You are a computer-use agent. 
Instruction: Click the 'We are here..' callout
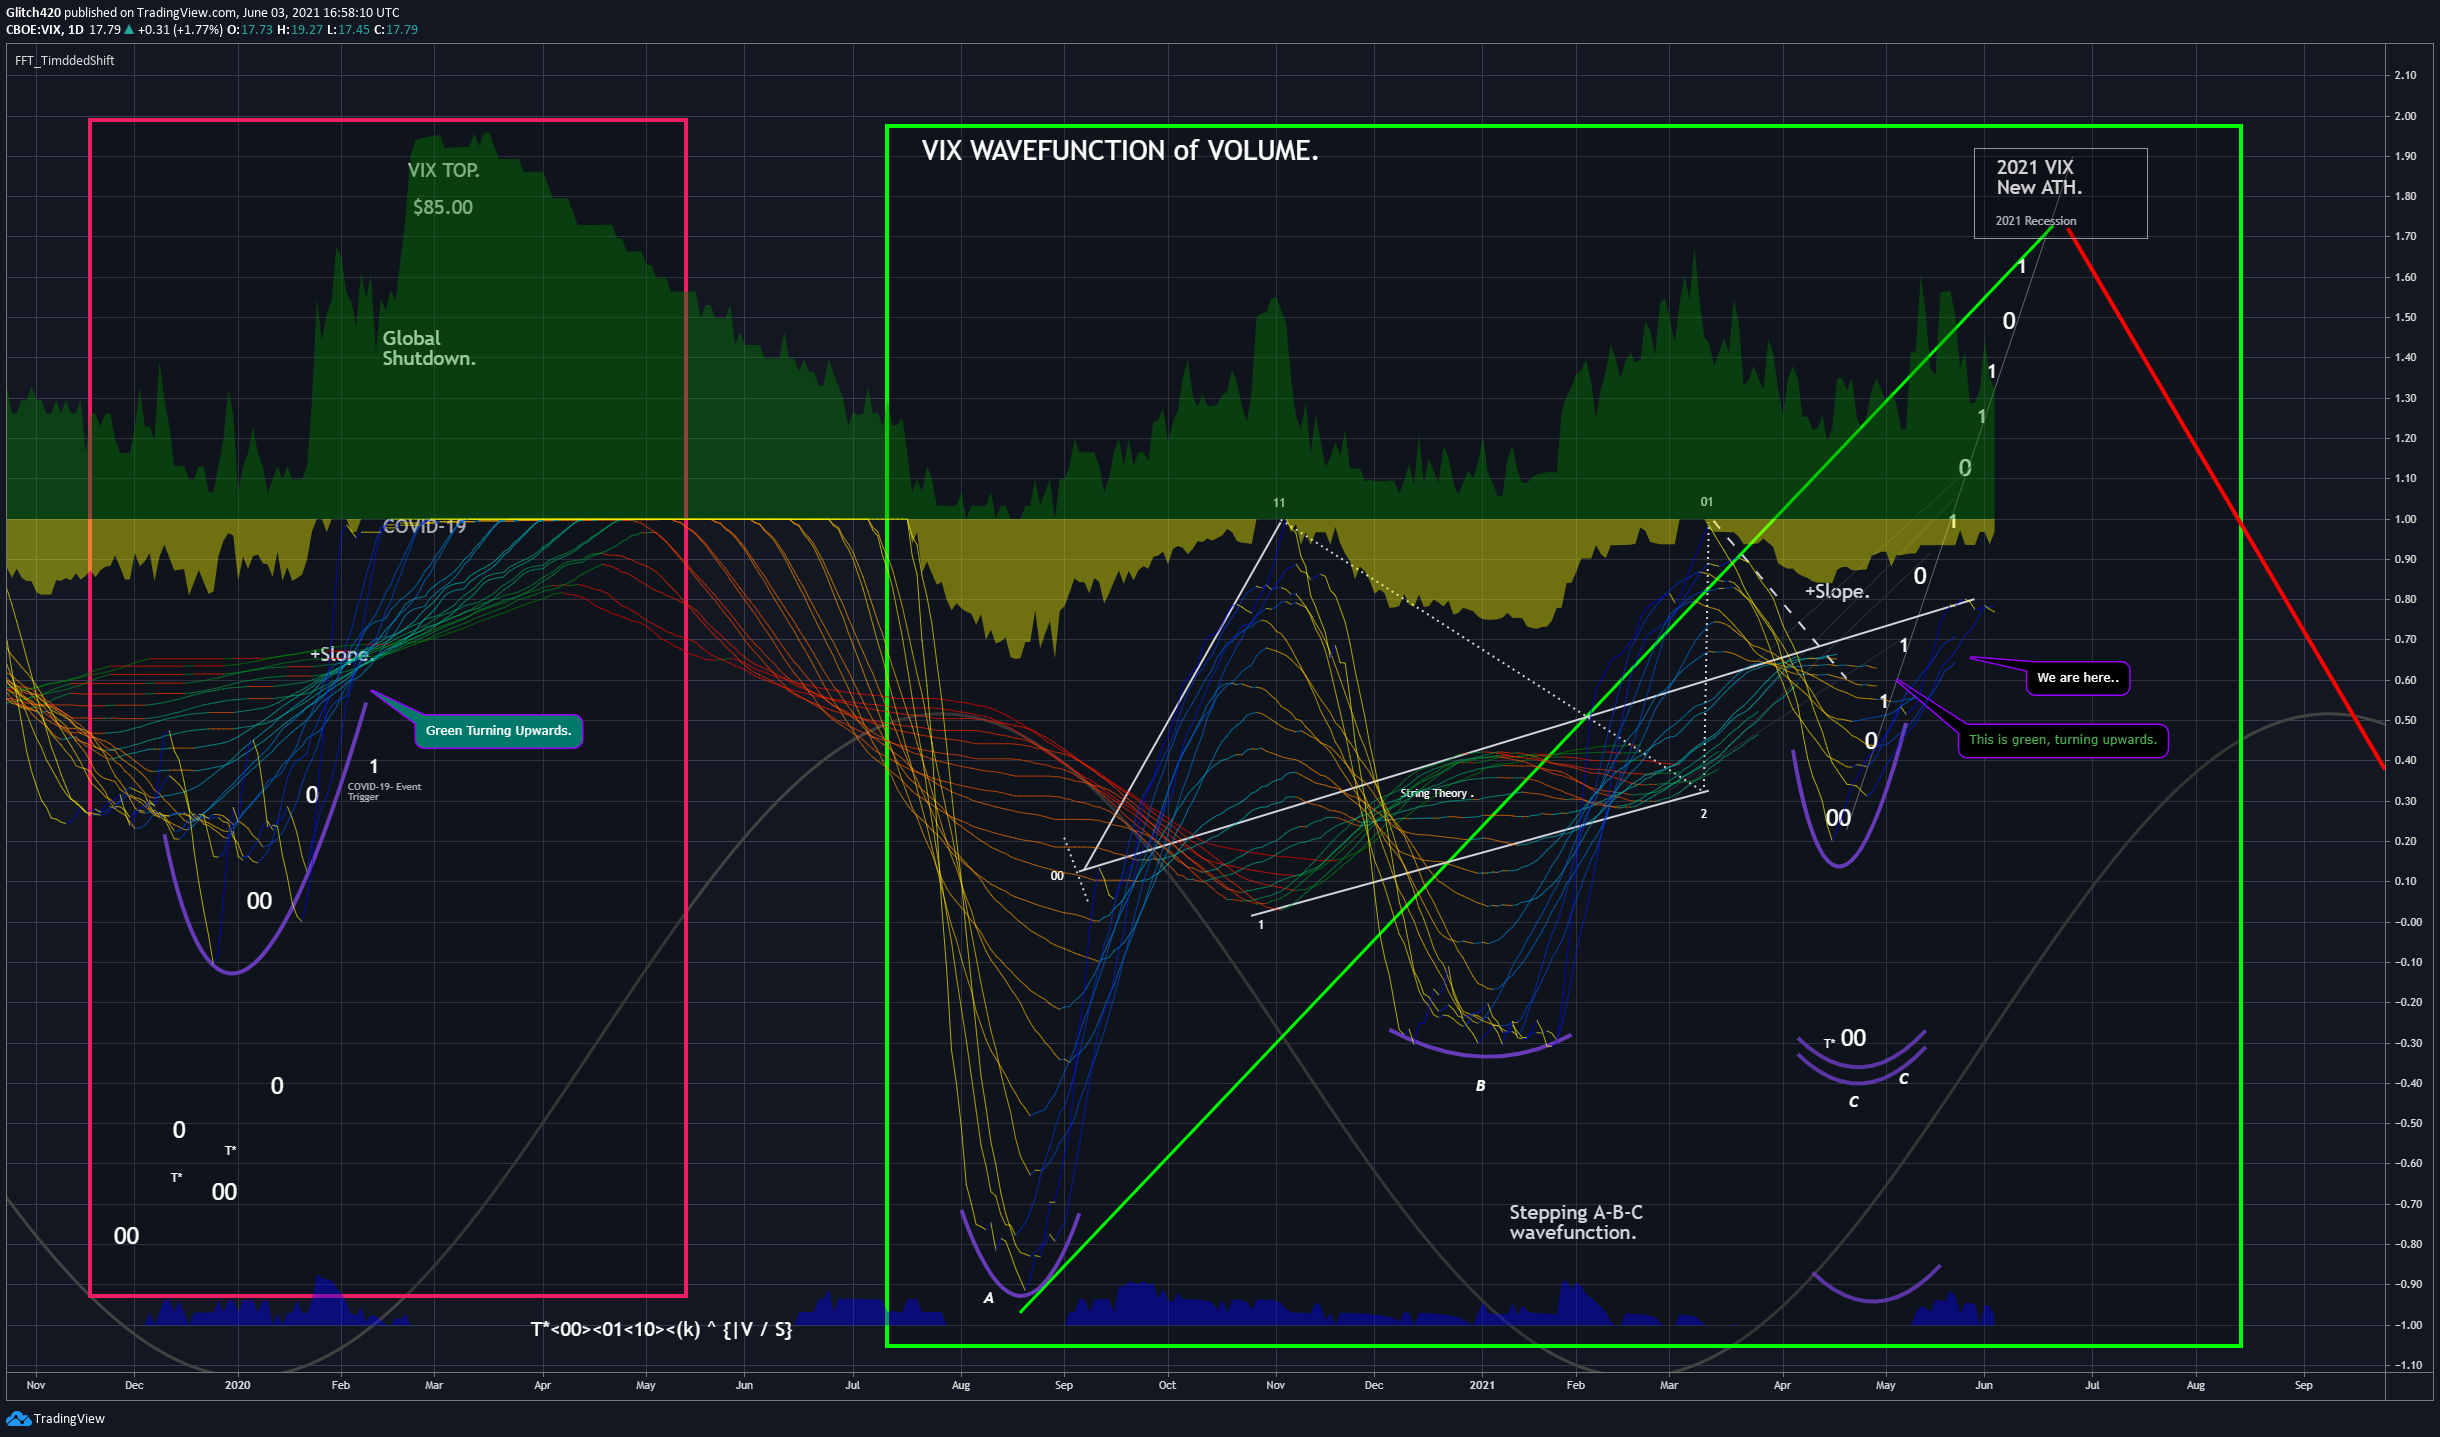tap(2078, 678)
